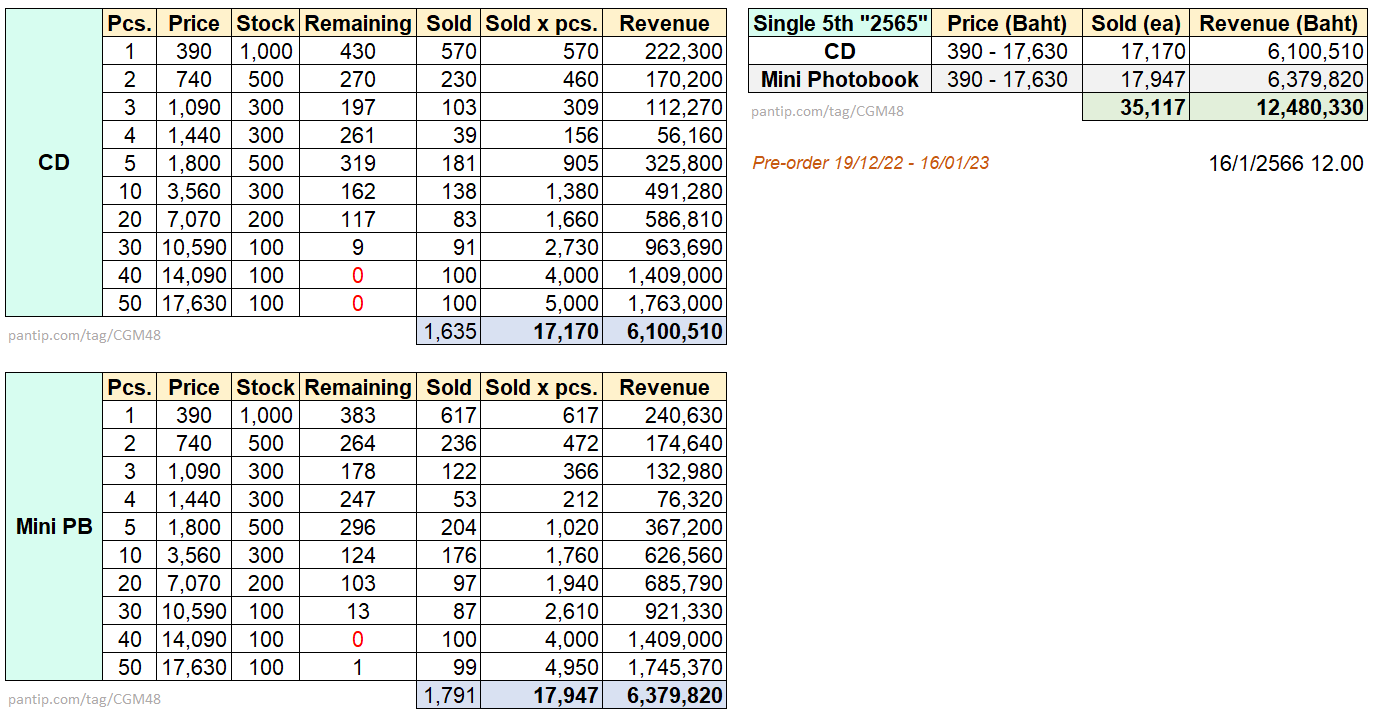Click the Sold (ea) column header
The height and width of the screenshot is (713, 1374).
[1135, 24]
